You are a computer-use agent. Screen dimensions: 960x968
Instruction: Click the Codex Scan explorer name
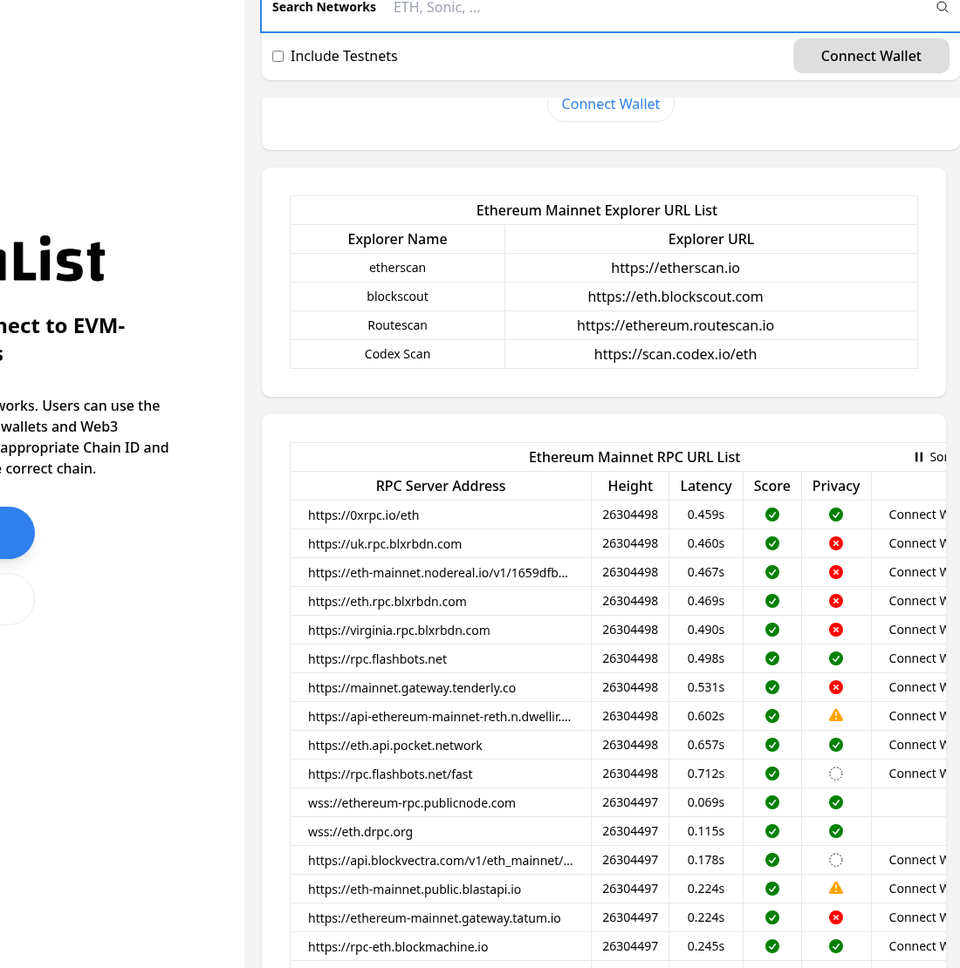397,354
